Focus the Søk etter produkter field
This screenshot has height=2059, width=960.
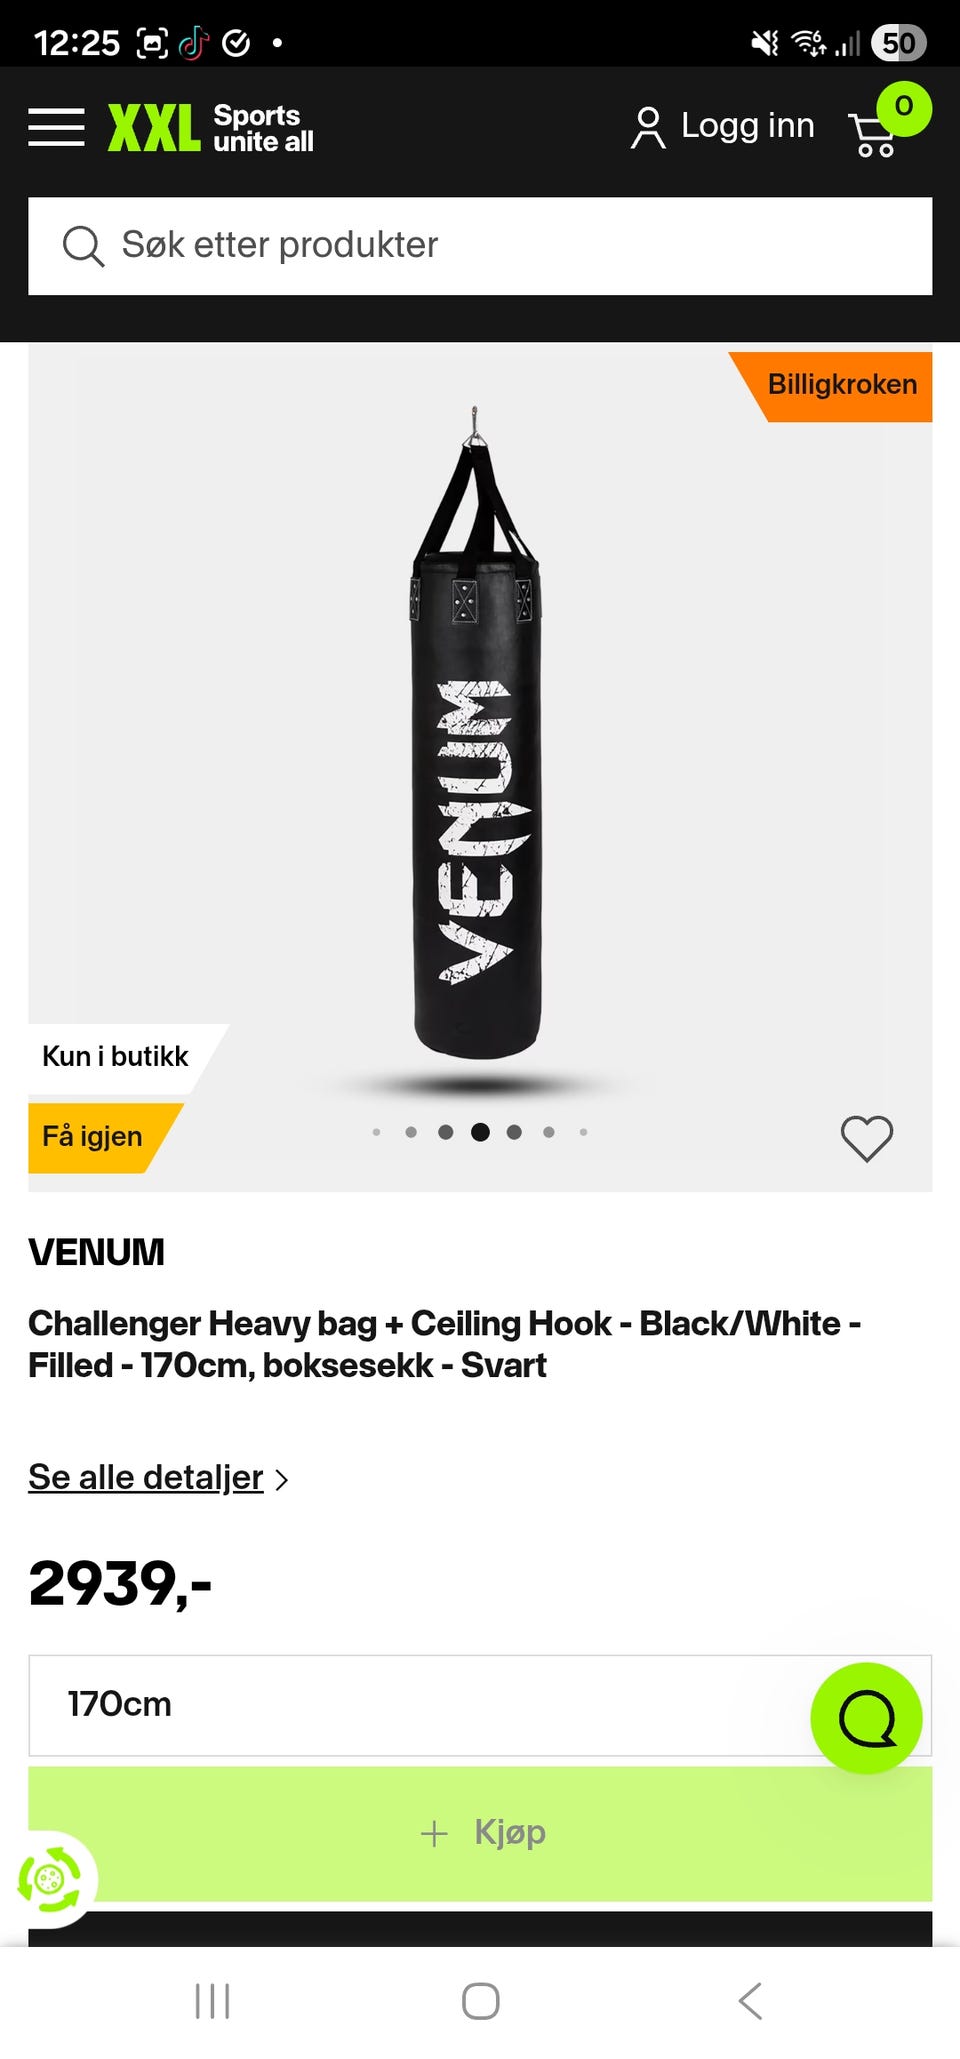(480, 246)
